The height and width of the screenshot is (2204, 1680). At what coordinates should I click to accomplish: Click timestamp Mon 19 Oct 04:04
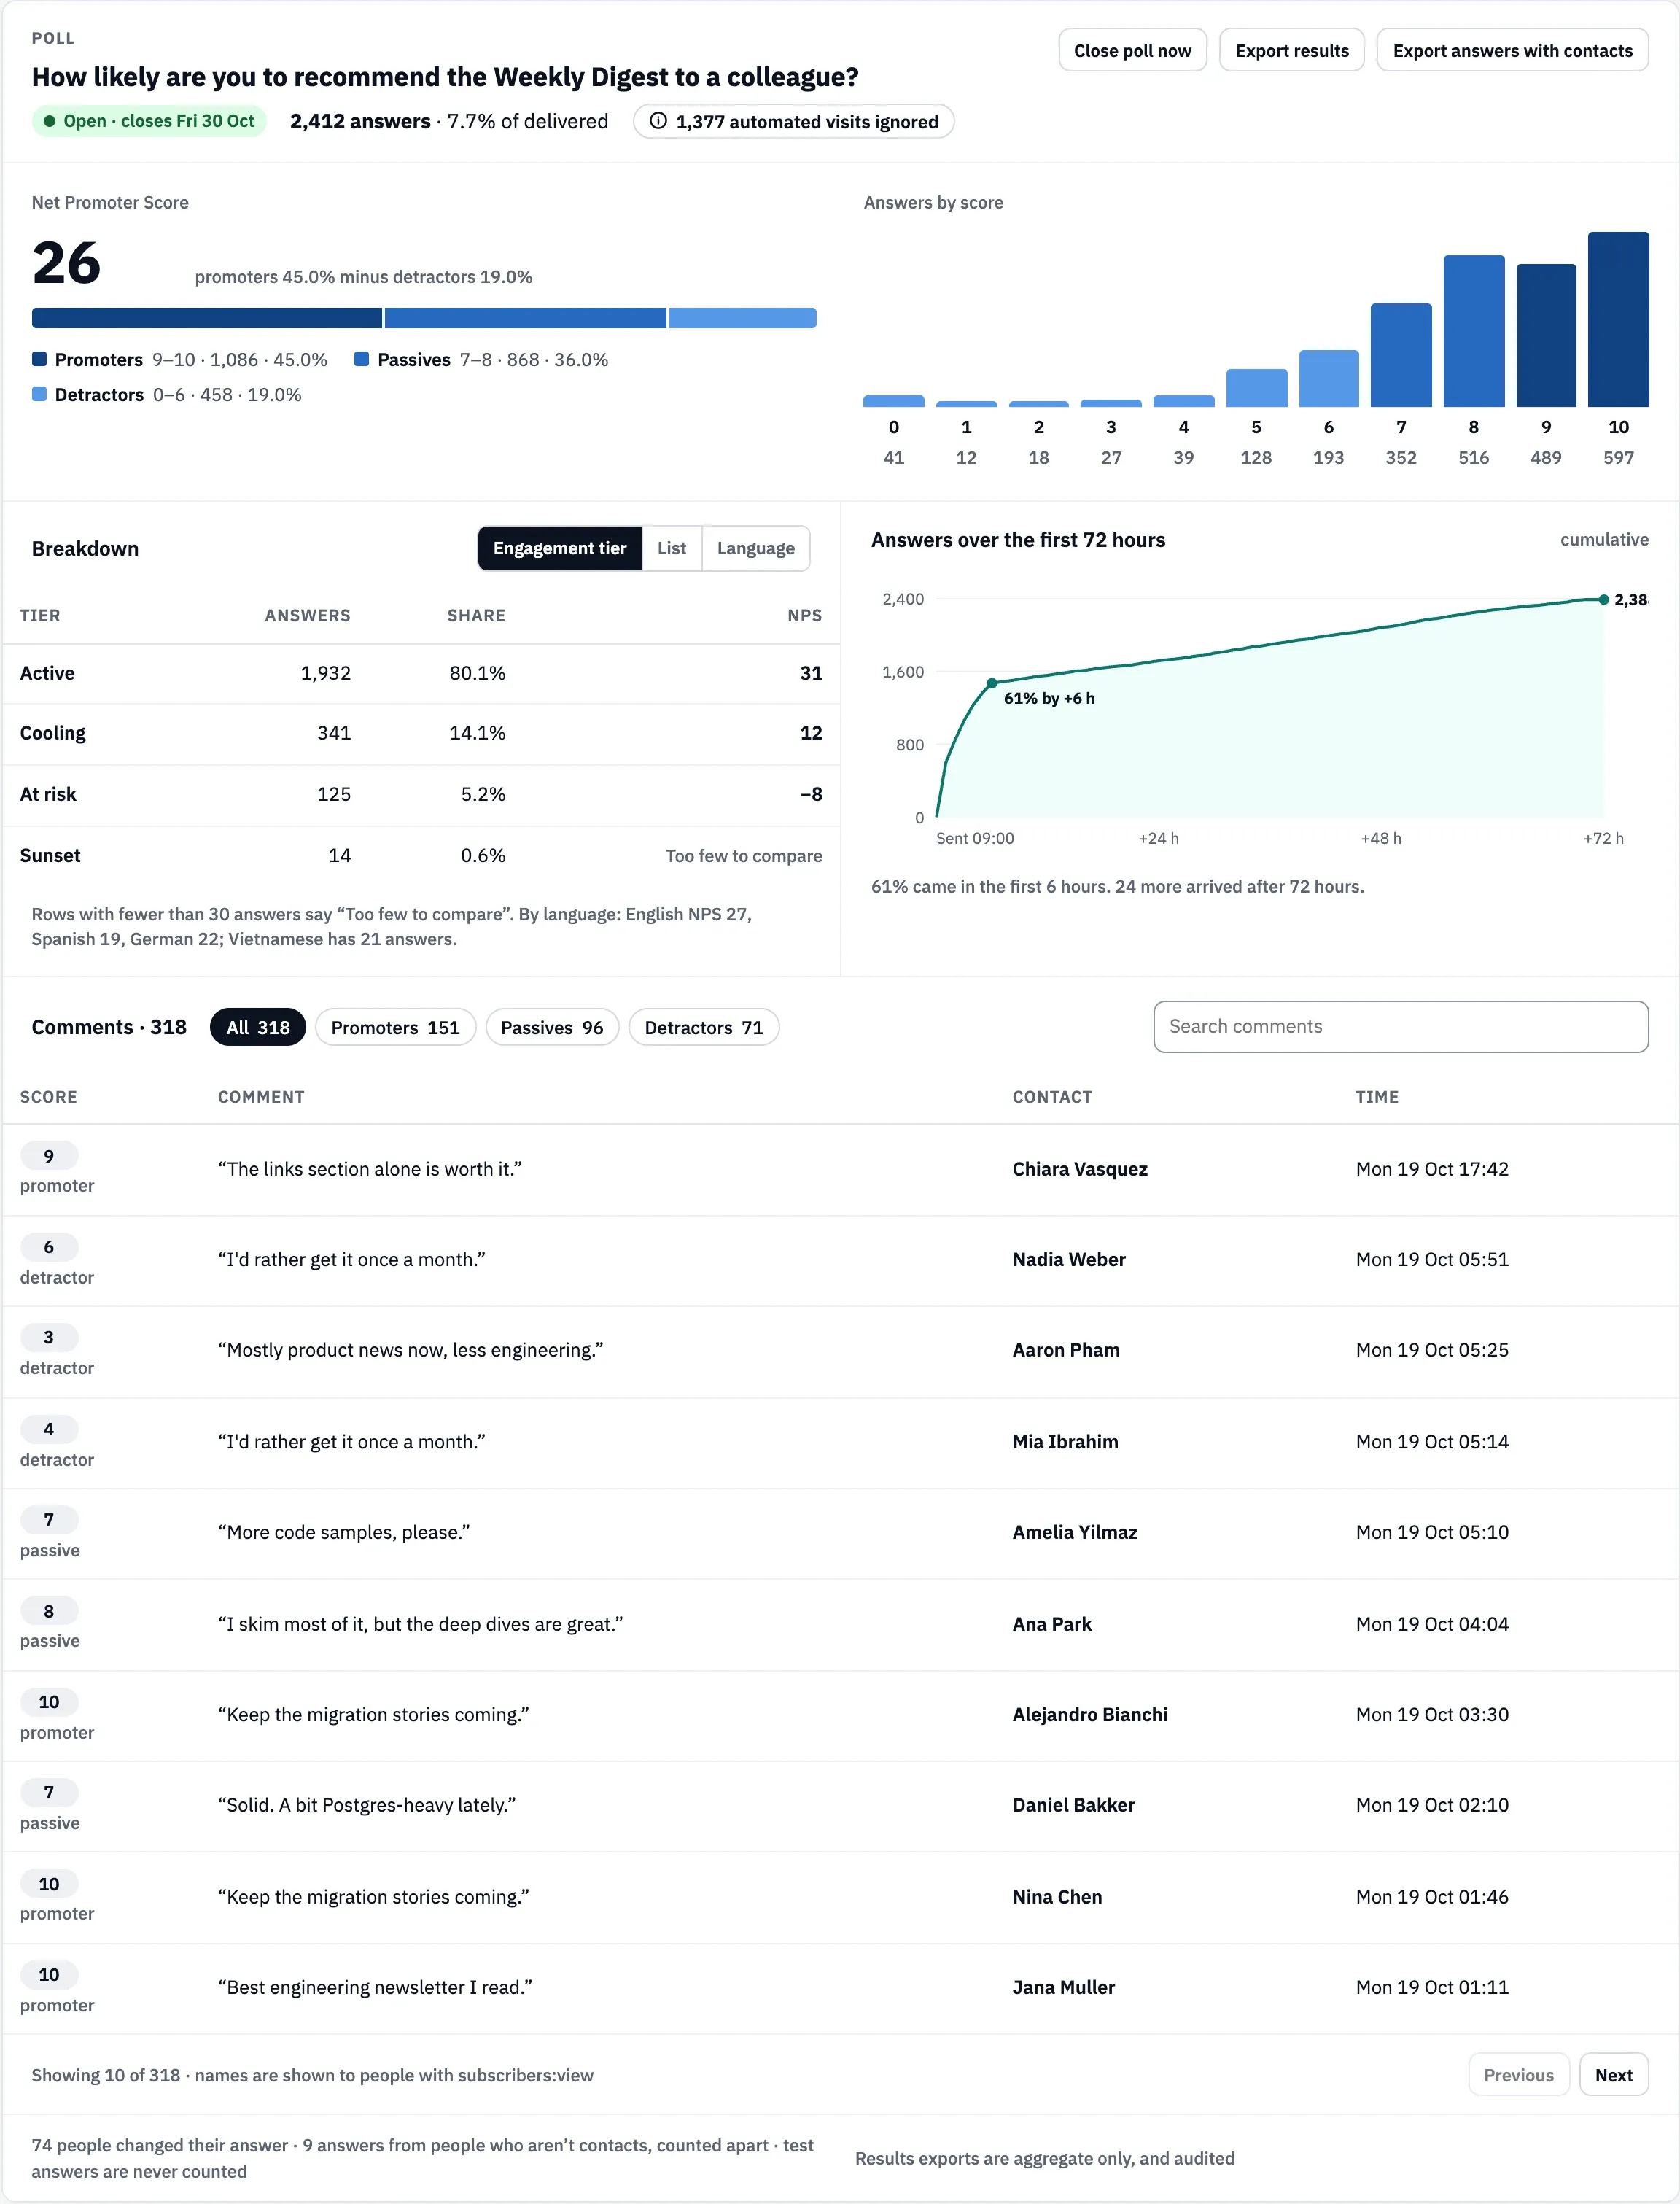pyautogui.click(x=1431, y=1623)
